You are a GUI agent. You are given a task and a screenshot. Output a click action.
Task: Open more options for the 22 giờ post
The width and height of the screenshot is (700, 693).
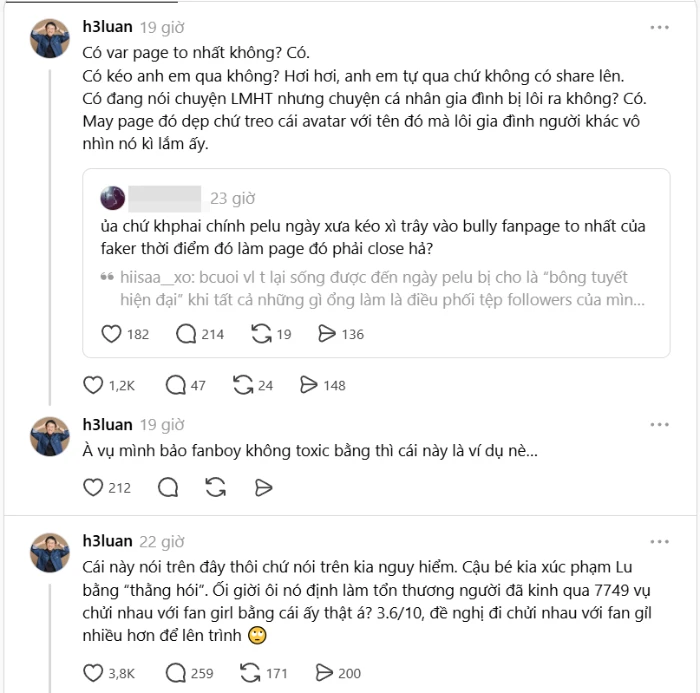click(x=660, y=541)
